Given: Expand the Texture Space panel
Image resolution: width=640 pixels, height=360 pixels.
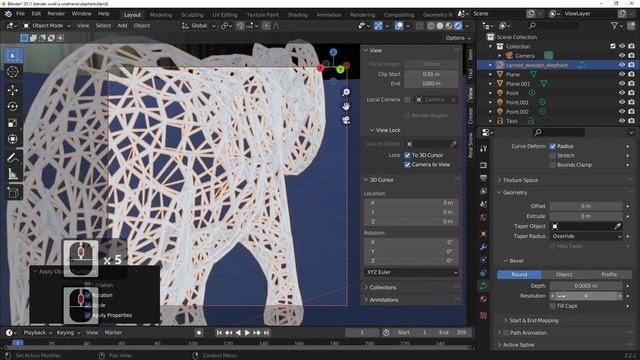Looking at the screenshot, I should [x=520, y=180].
